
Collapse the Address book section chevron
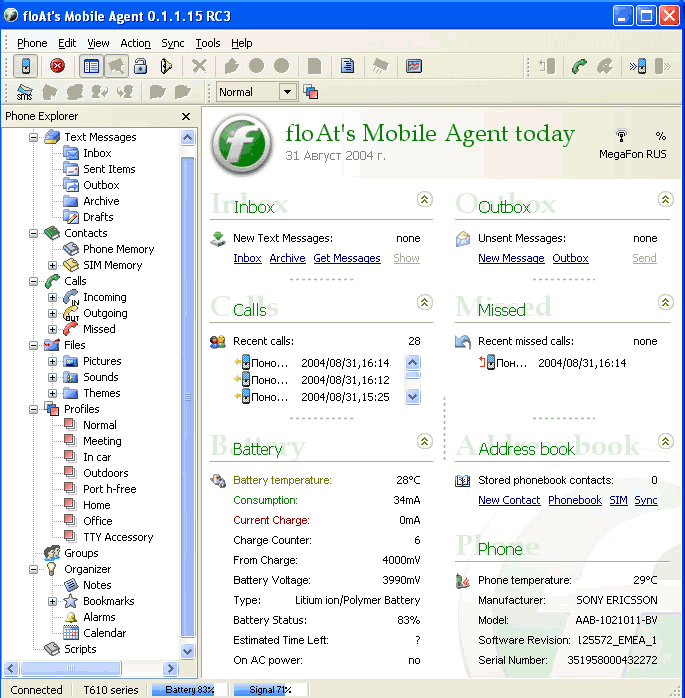pos(665,441)
